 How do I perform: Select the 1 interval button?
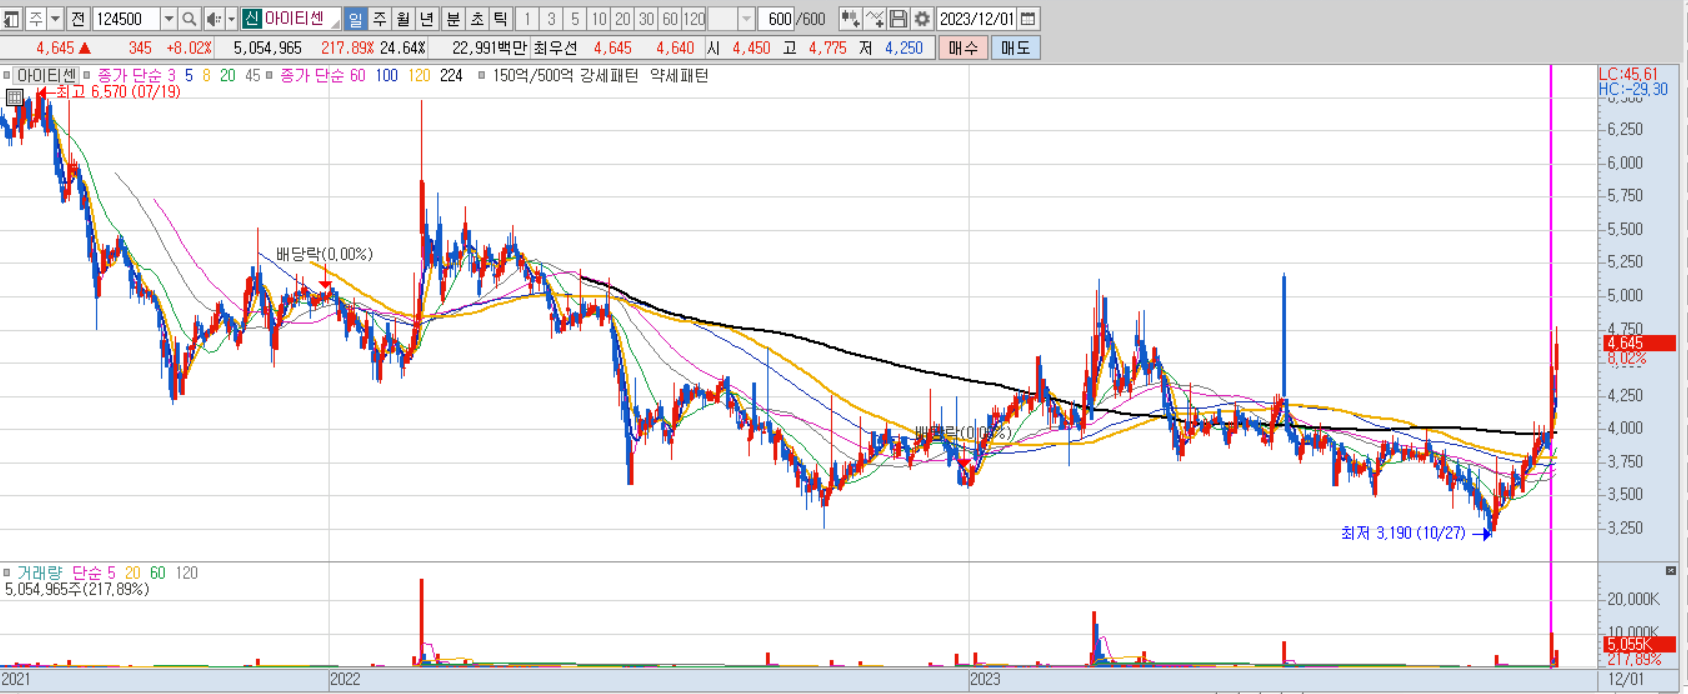527,18
